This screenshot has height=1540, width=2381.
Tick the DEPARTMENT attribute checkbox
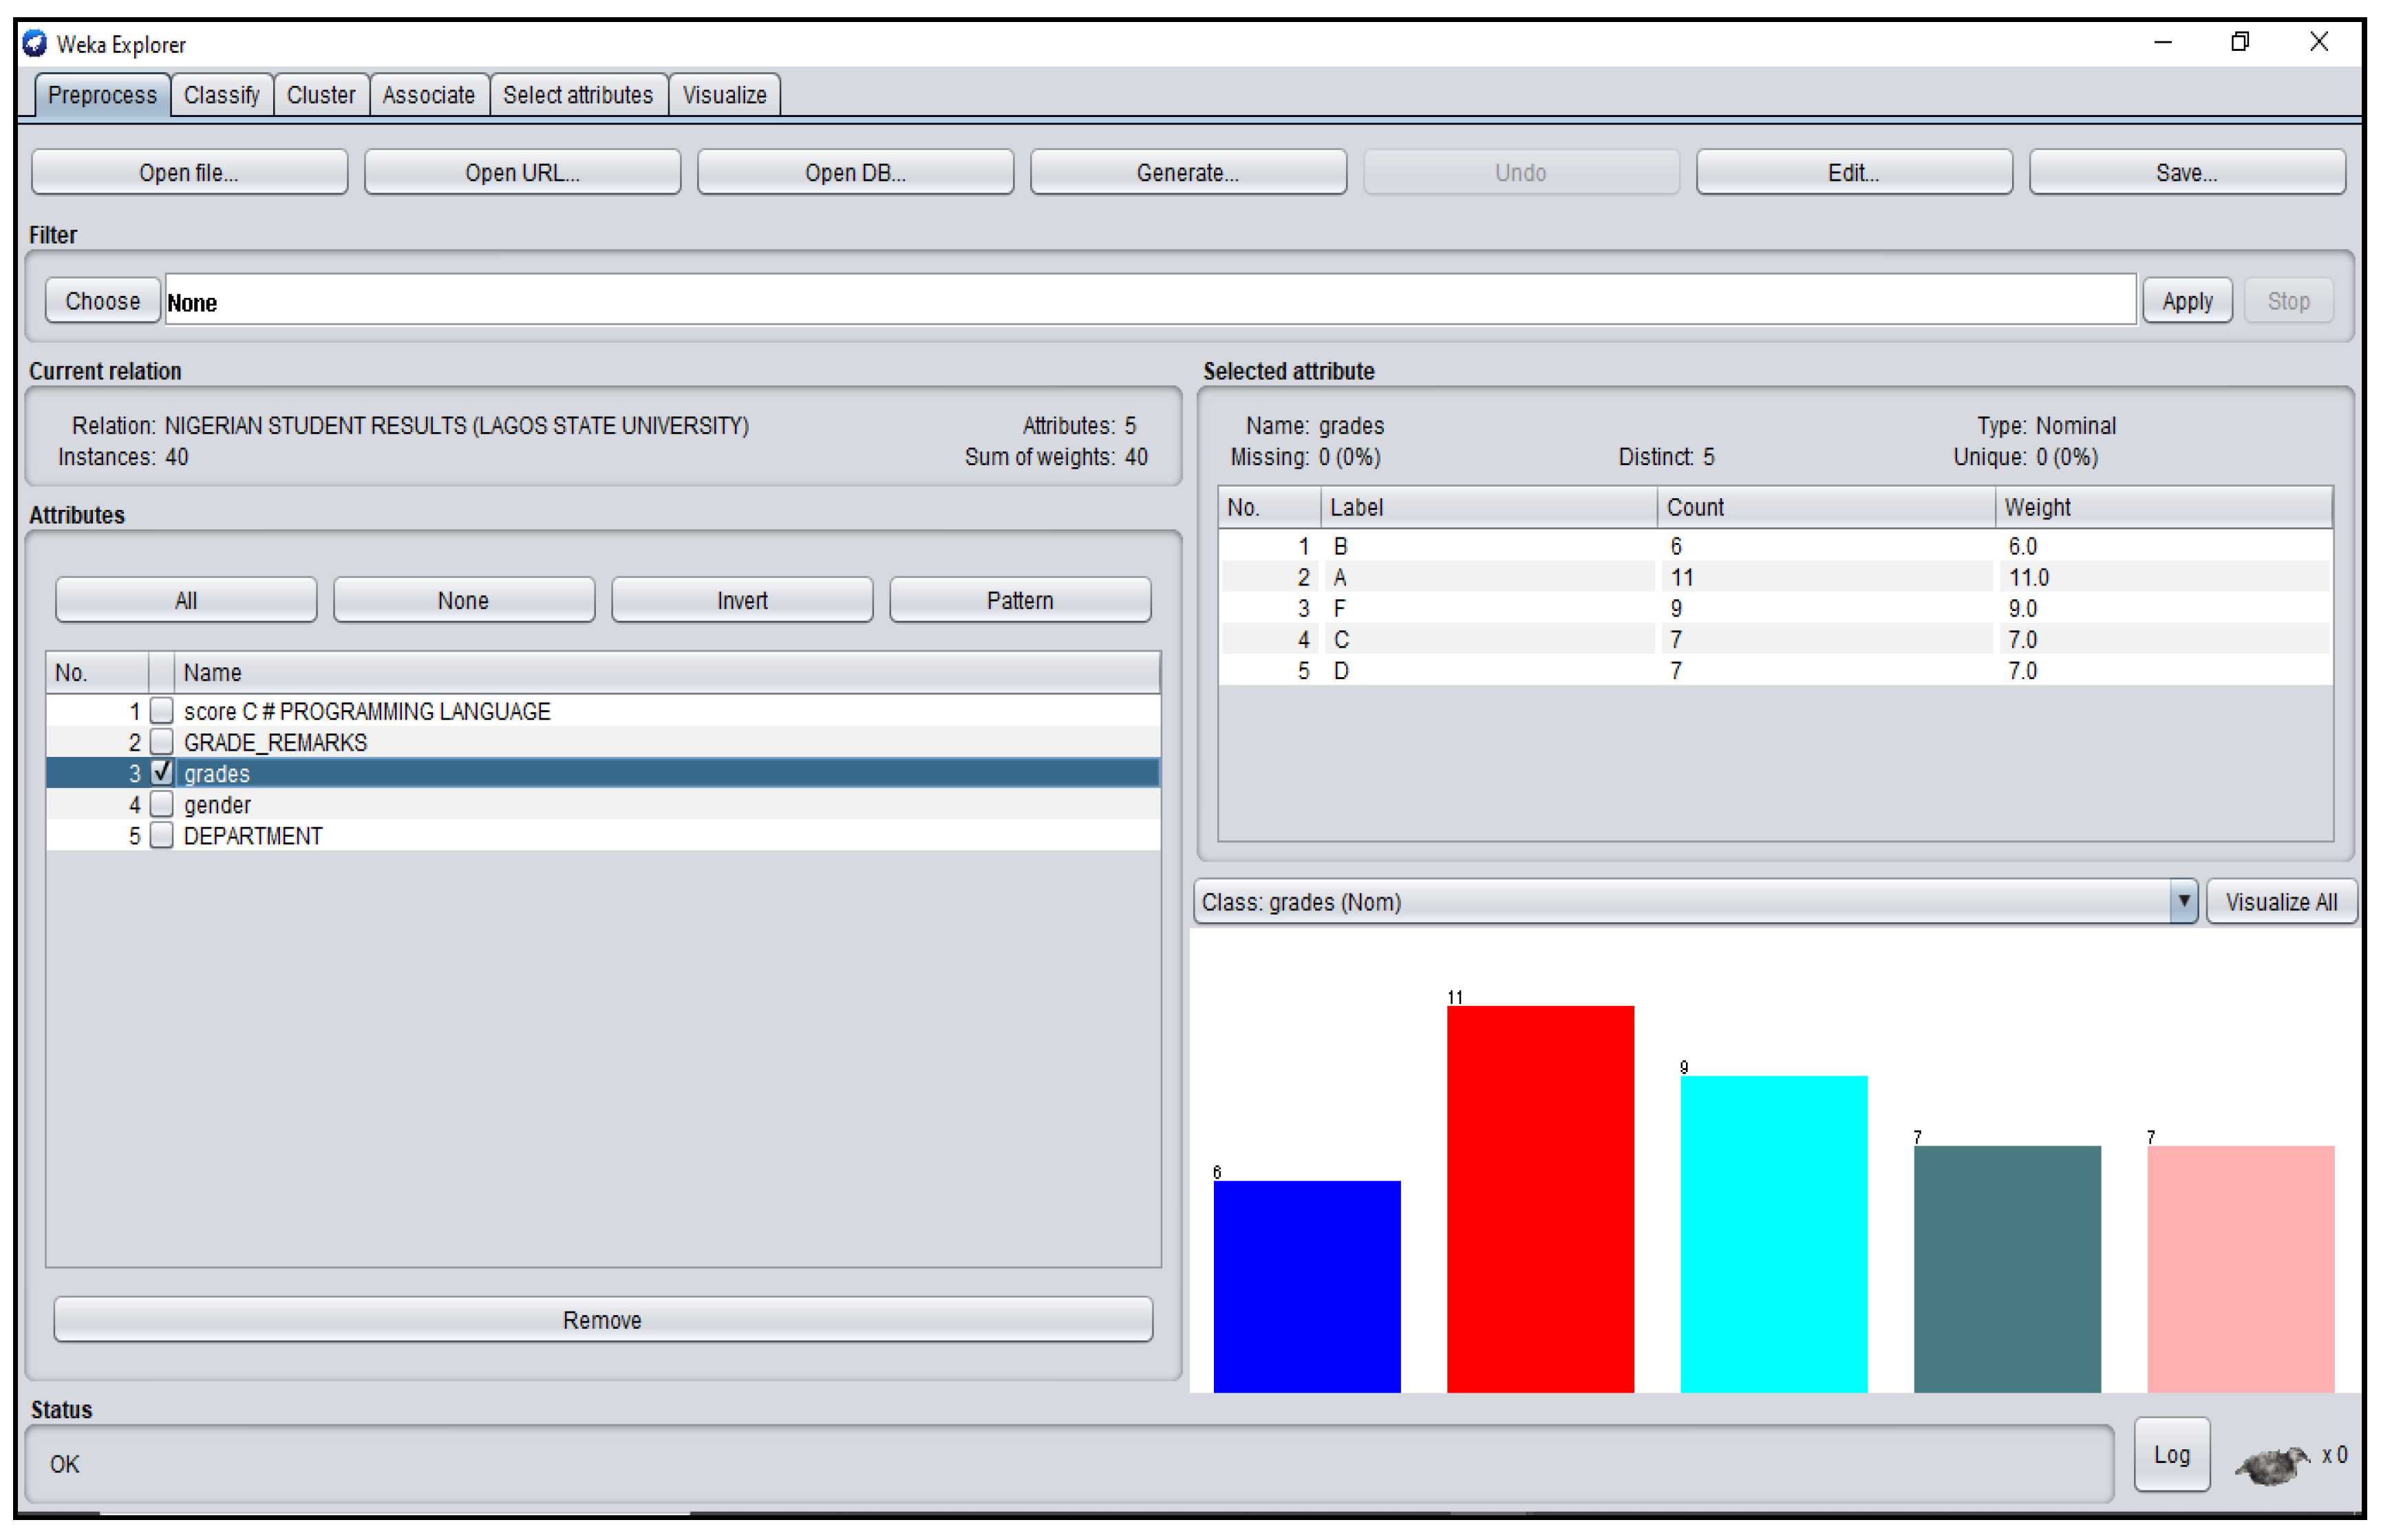[161, 835]
